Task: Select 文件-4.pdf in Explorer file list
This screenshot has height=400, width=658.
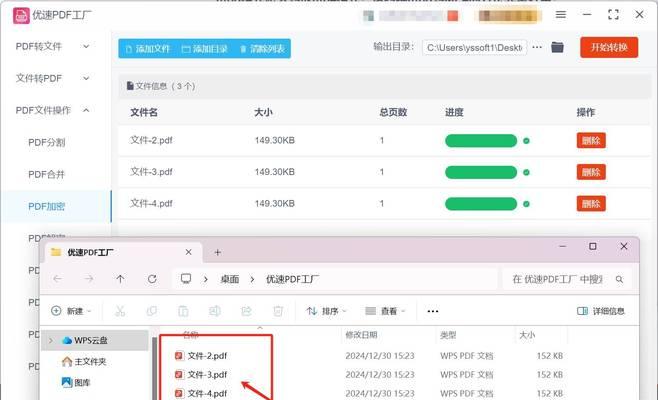Action: point(201,393)
